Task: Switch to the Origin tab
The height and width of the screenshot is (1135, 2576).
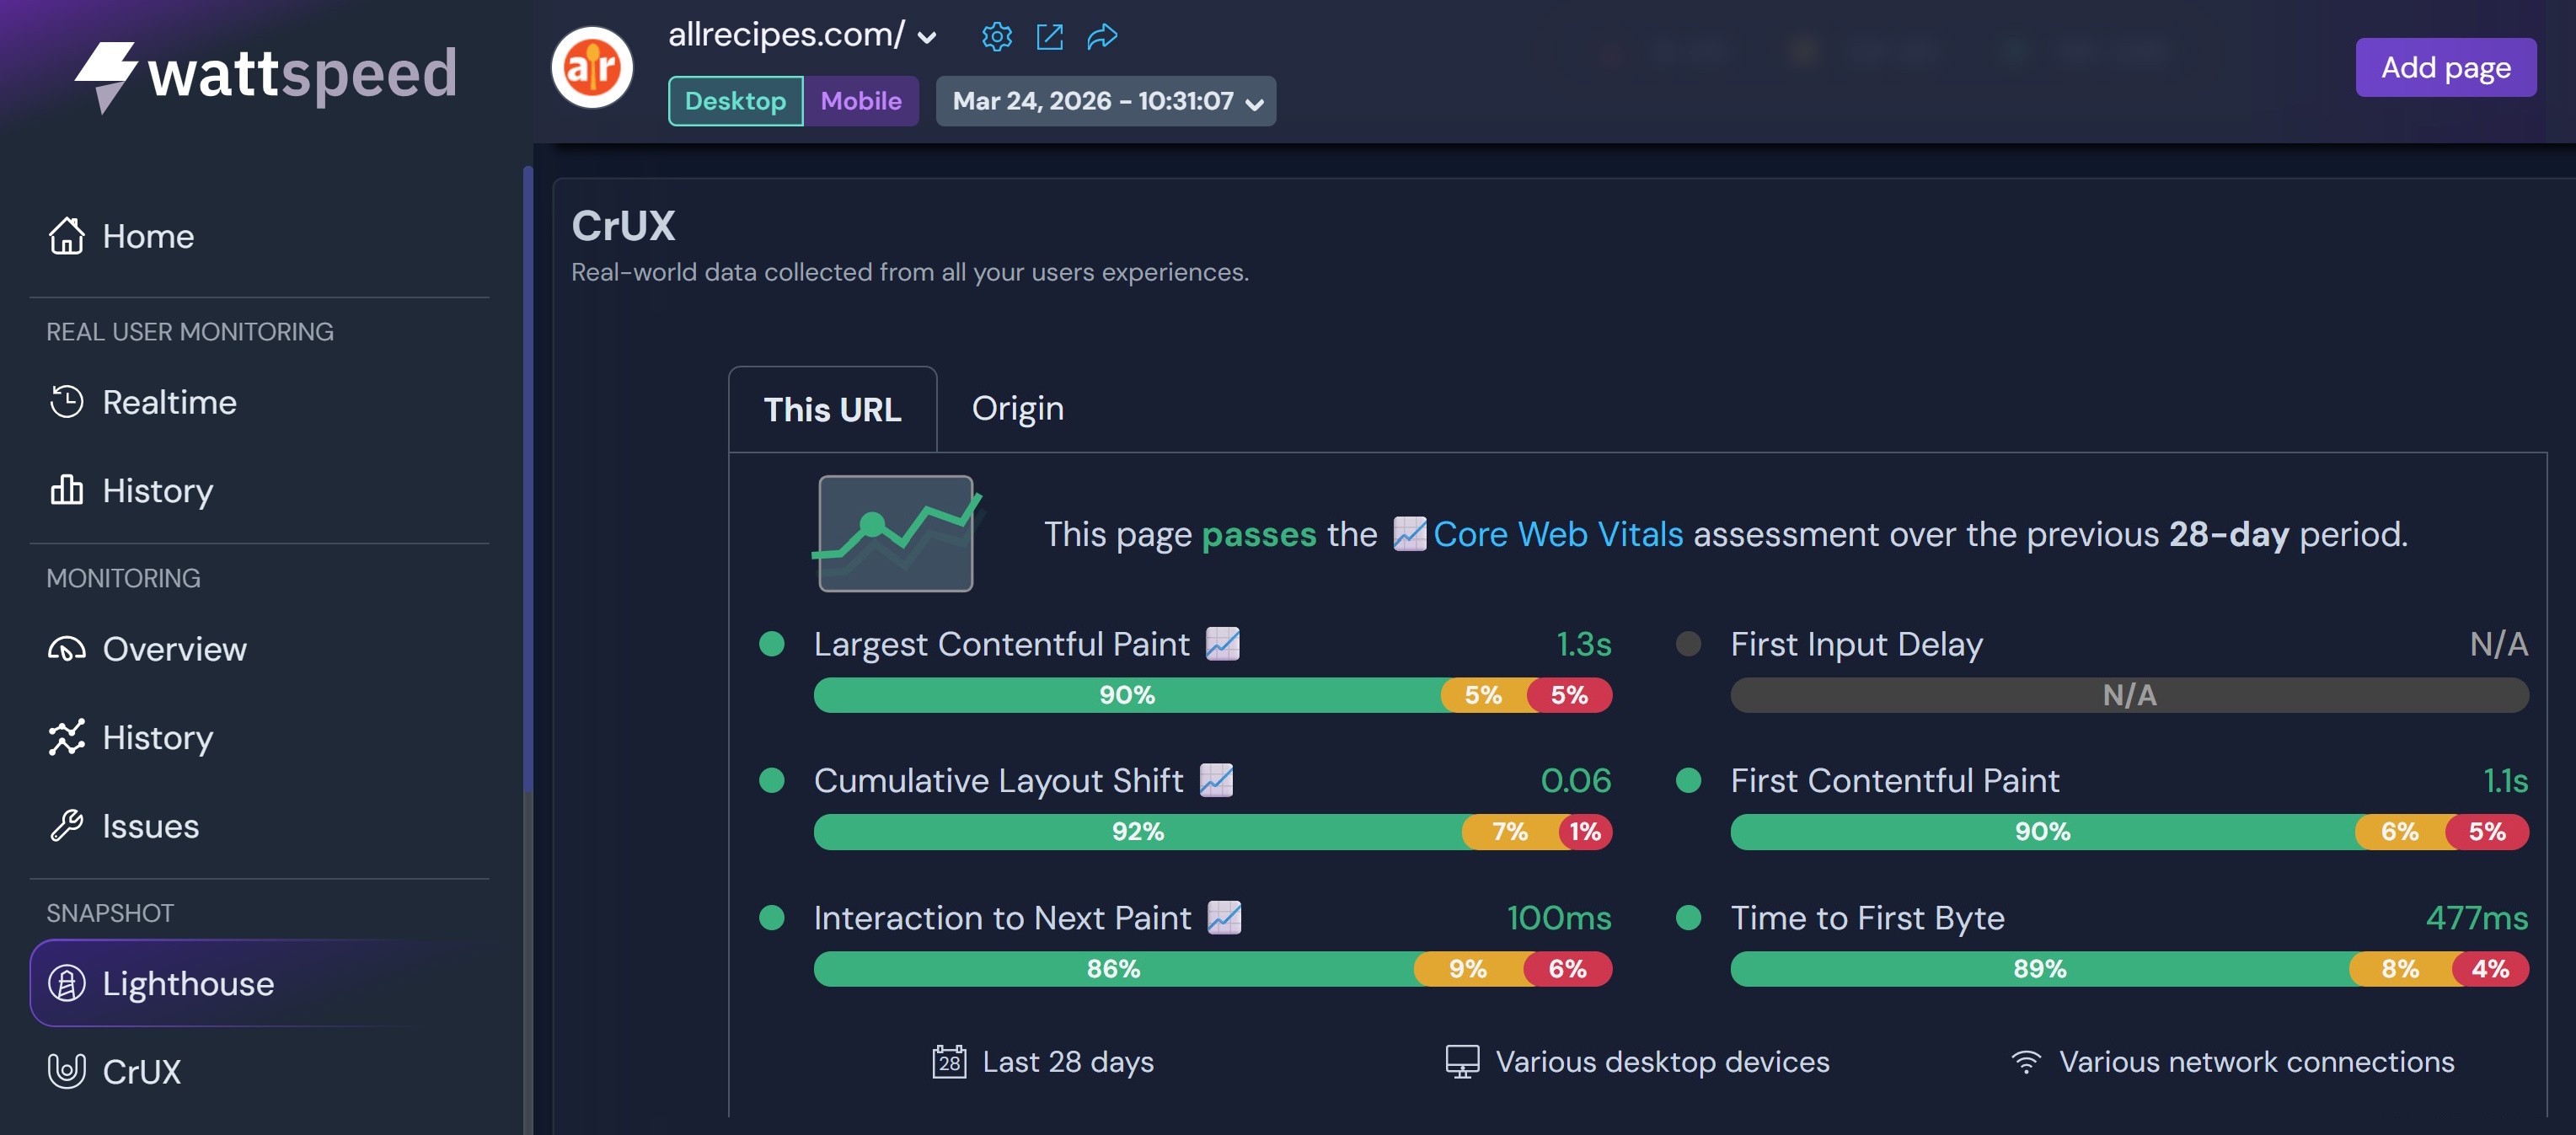Action: click(x=1017, y=408)
